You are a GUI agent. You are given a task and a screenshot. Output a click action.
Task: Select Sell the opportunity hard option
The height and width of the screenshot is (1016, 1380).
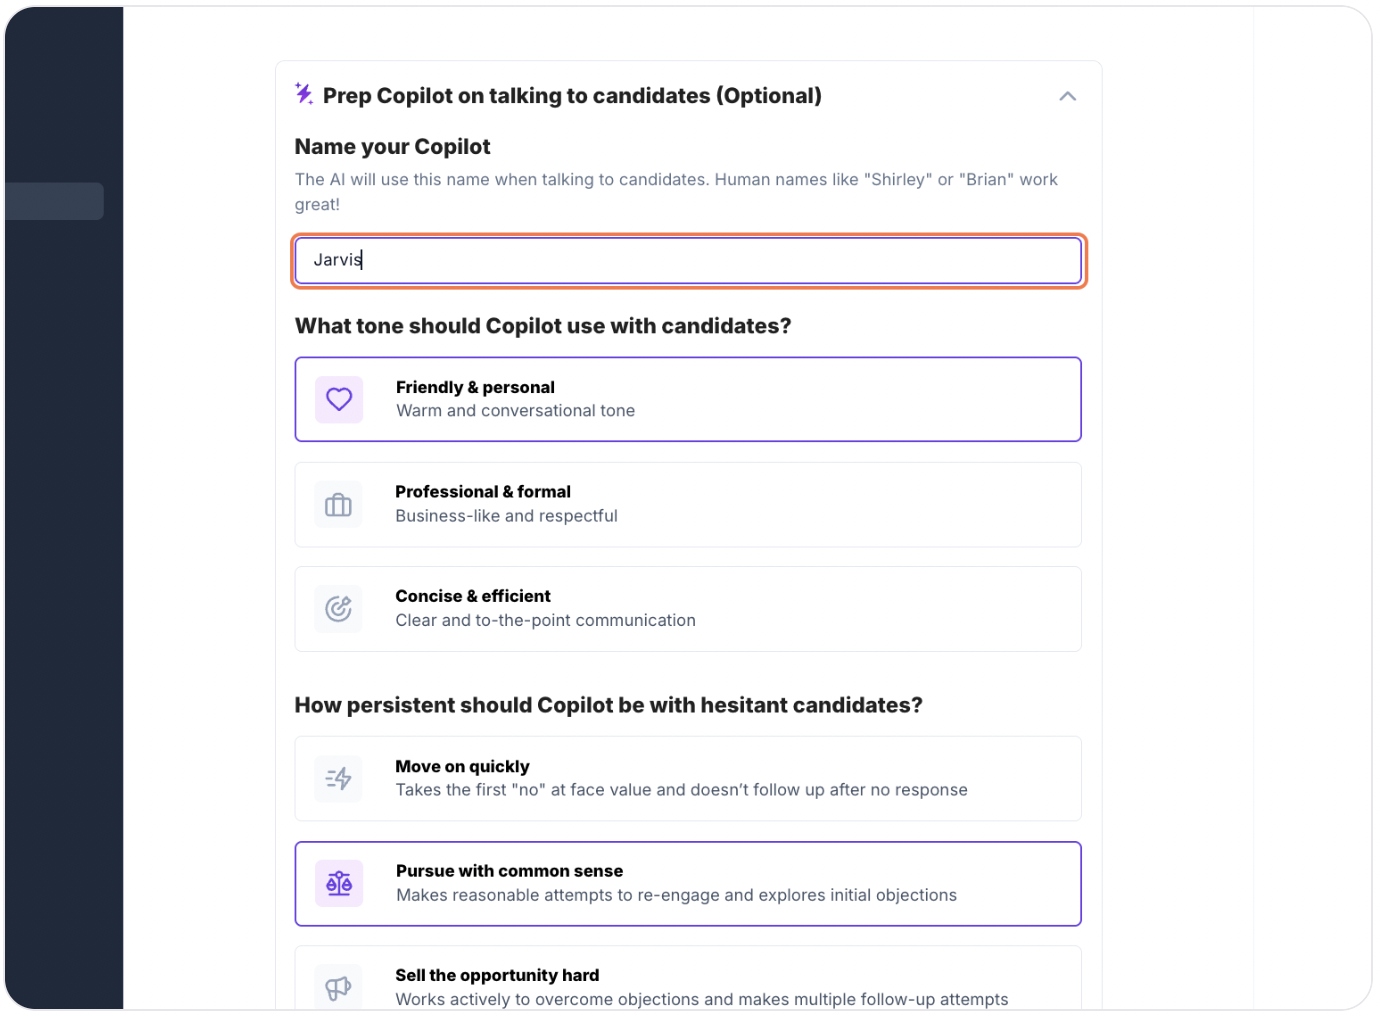pyautogui.click(x=688, y=981)
